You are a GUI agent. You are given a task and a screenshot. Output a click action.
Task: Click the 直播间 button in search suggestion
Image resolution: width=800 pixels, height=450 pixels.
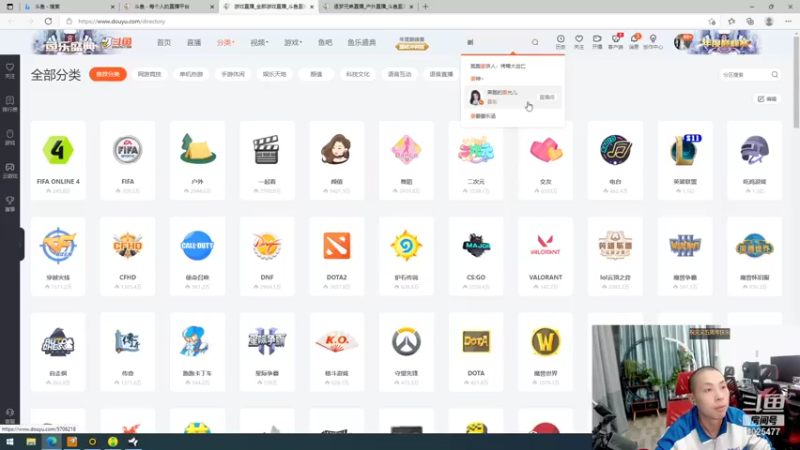pos(547,97)
